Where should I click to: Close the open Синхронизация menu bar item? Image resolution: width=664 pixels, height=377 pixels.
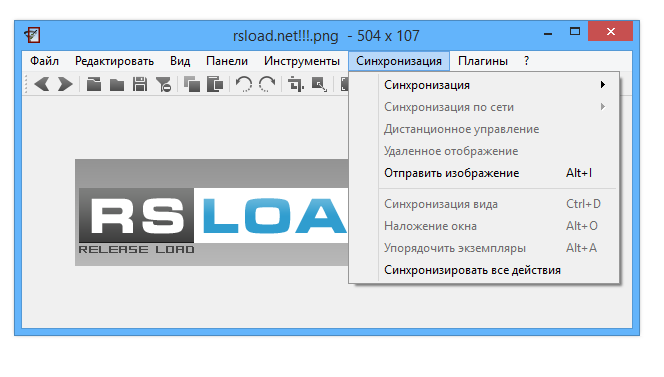[399, 61]
